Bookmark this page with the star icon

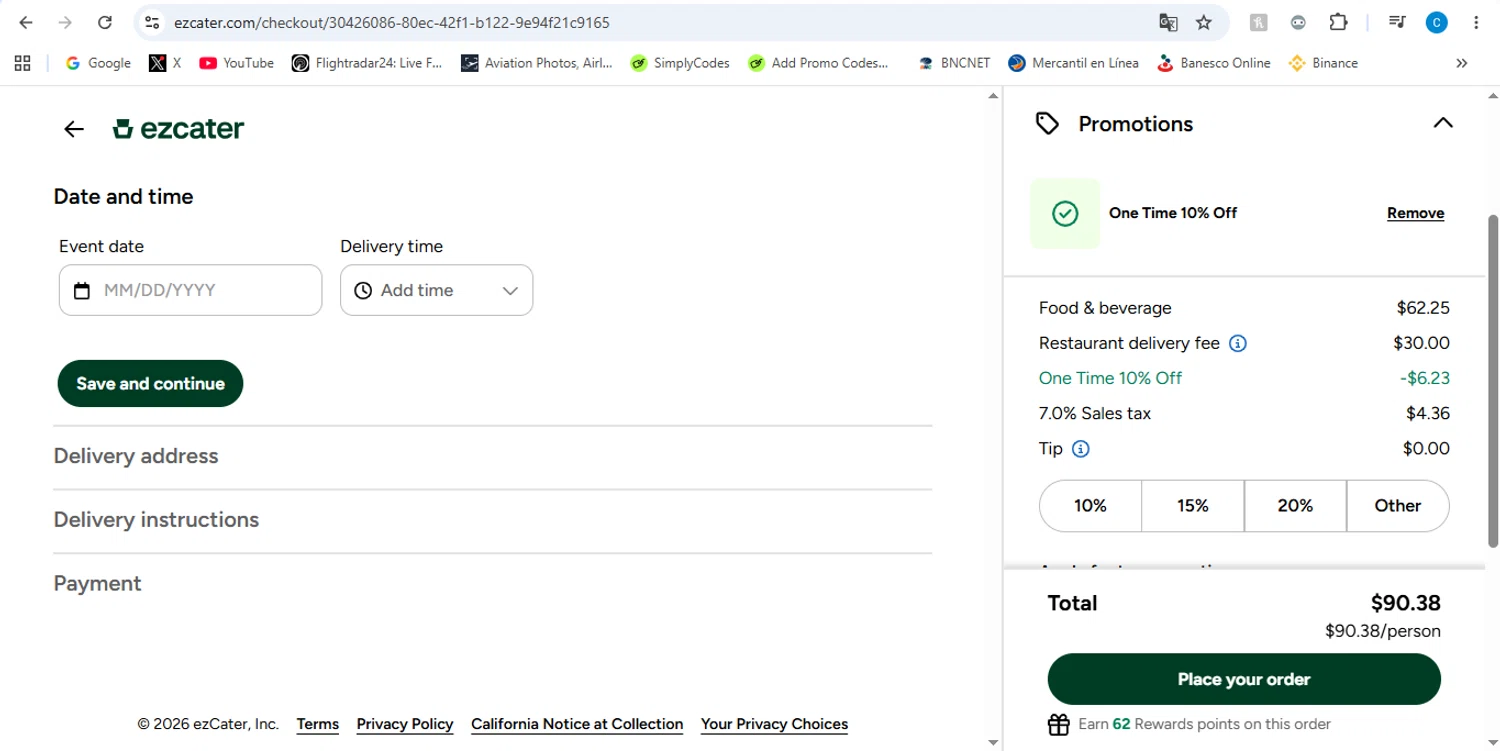click(1204, 22)
